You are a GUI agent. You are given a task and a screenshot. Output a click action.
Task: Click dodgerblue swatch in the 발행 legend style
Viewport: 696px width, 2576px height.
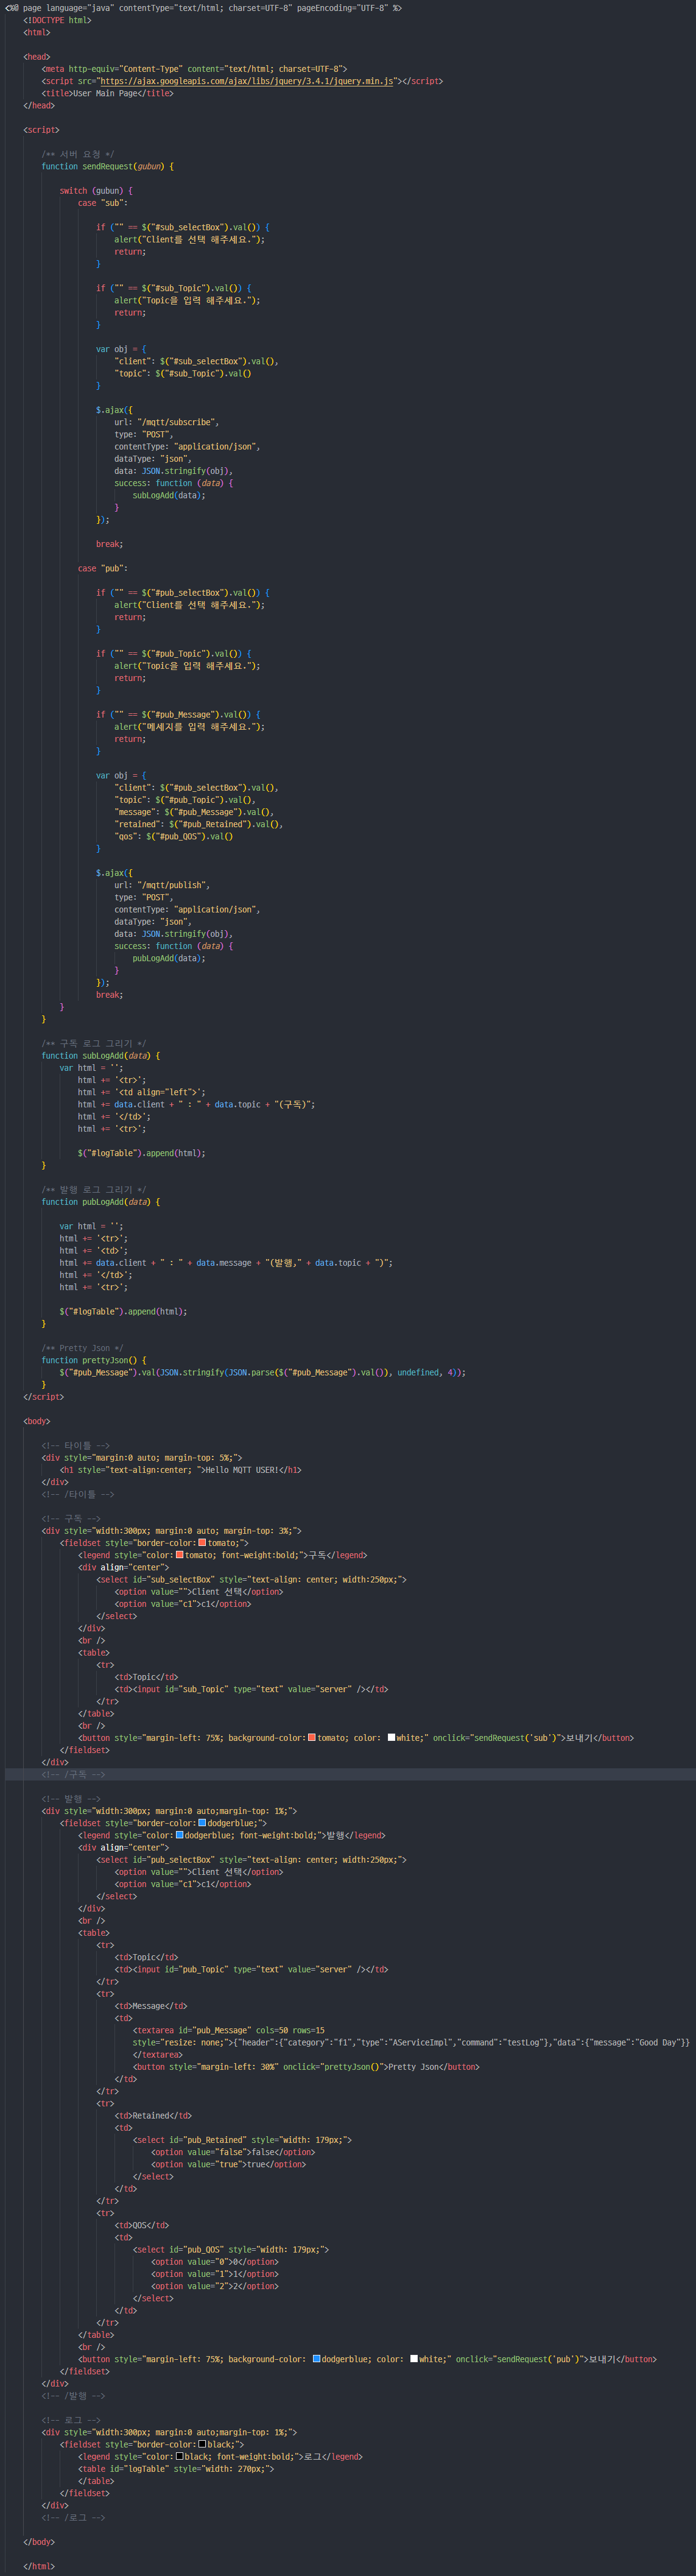click(x=179, y=1835)
